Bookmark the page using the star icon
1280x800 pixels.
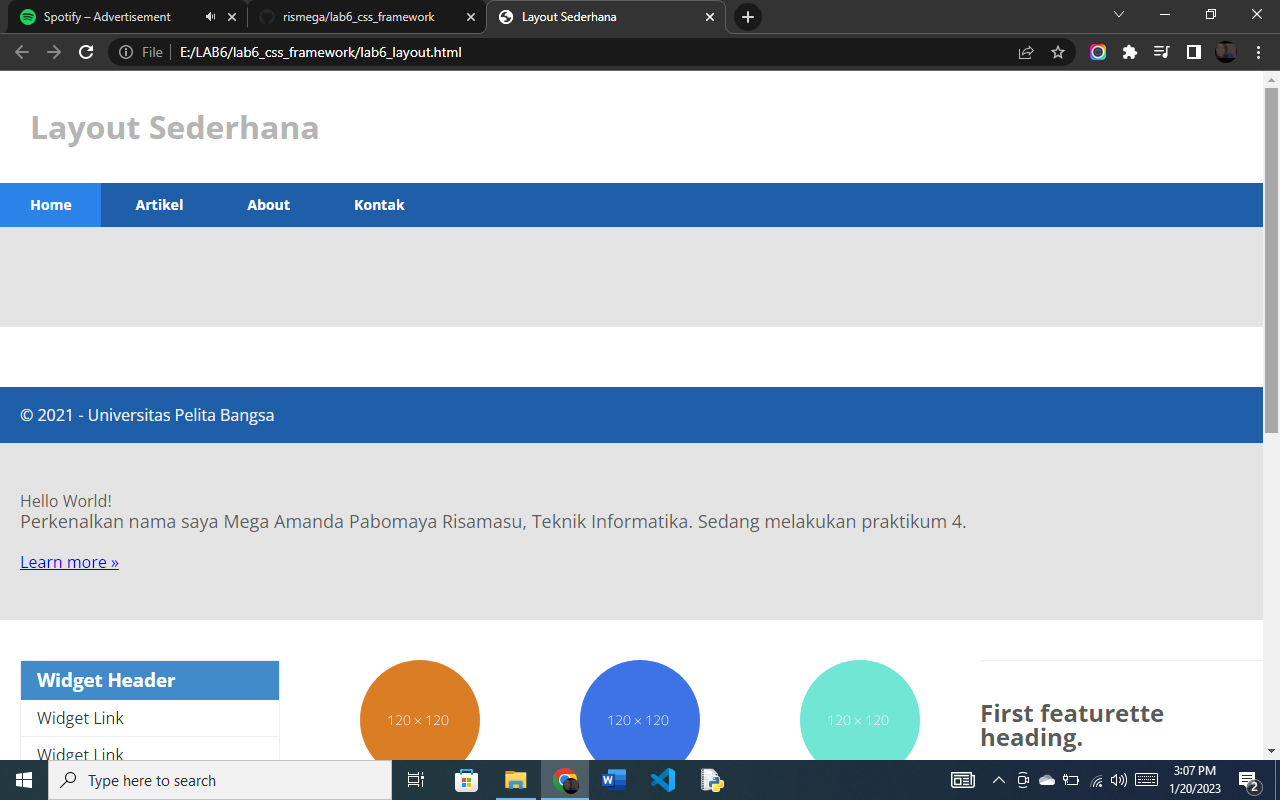click(1058, 52)
